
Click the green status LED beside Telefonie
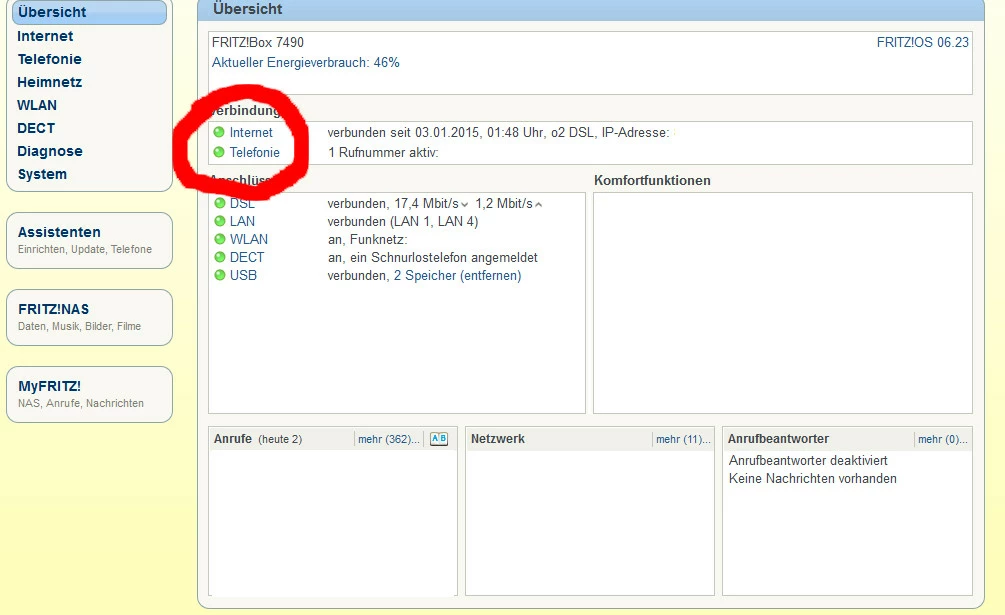[219, 152]
